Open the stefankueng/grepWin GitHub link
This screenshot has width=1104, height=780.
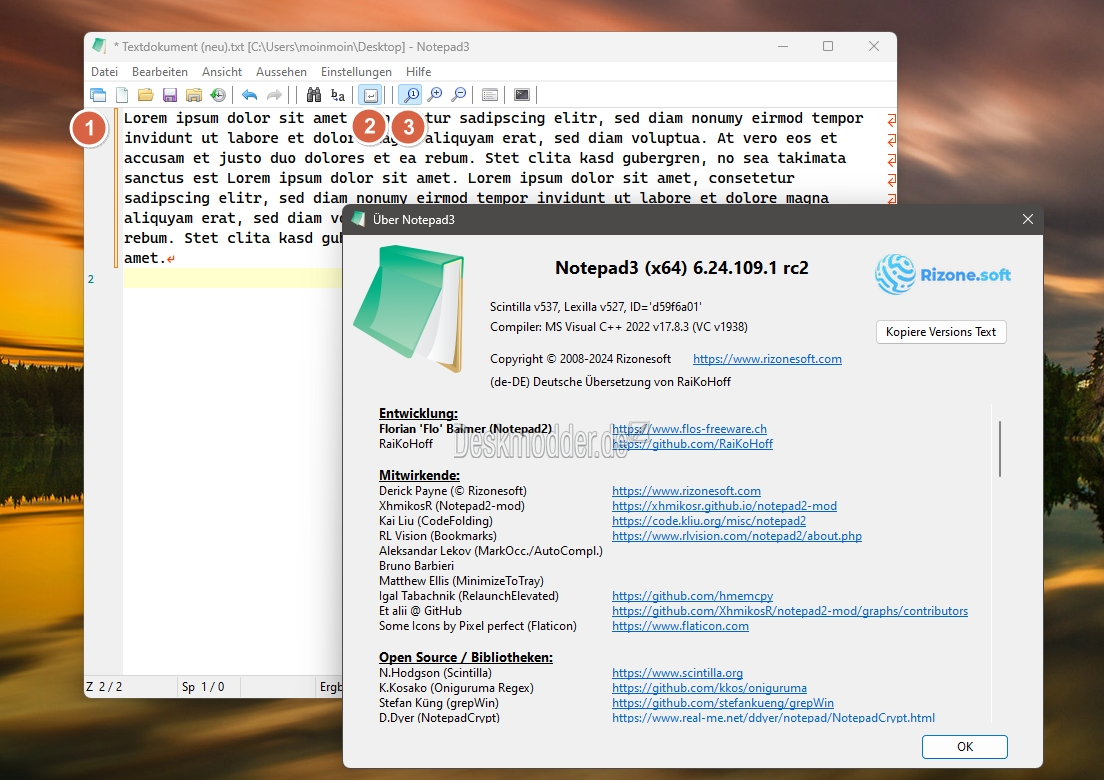[x=723, y=703]
